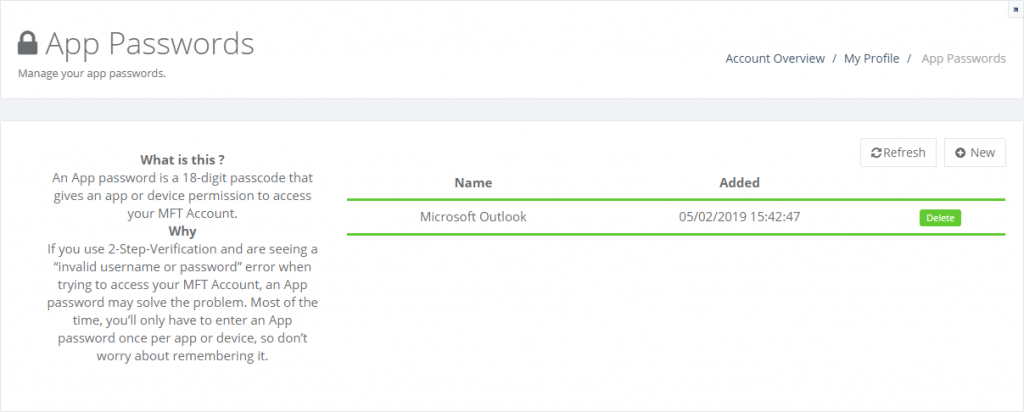Click the 18-digit passcode description paragraph
The image size is (1024, 412).
[183, 195]
